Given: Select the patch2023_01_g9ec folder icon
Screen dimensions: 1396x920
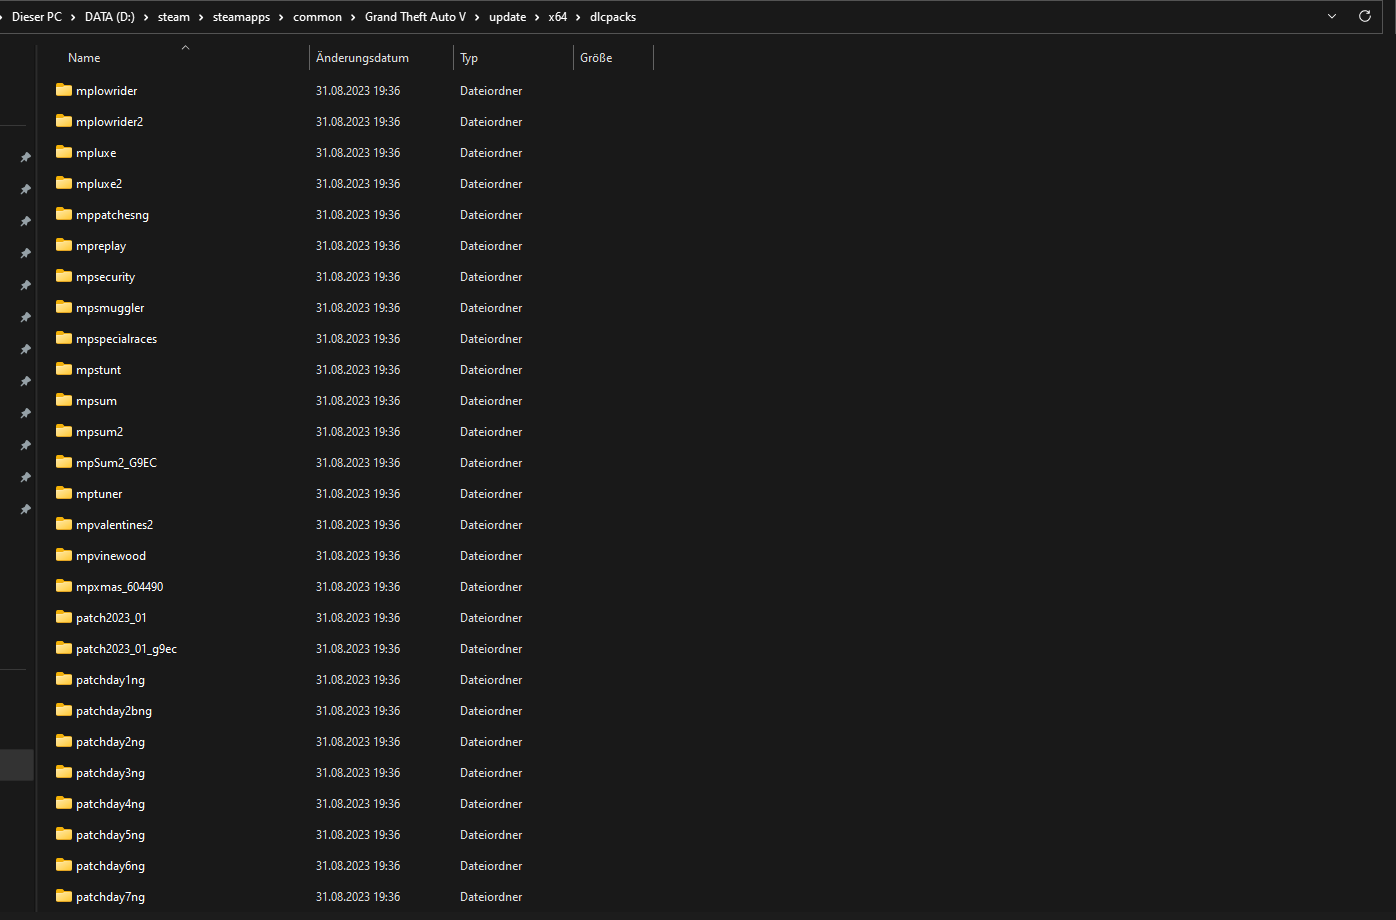Looking at the screenshot, I should [64, 648].
